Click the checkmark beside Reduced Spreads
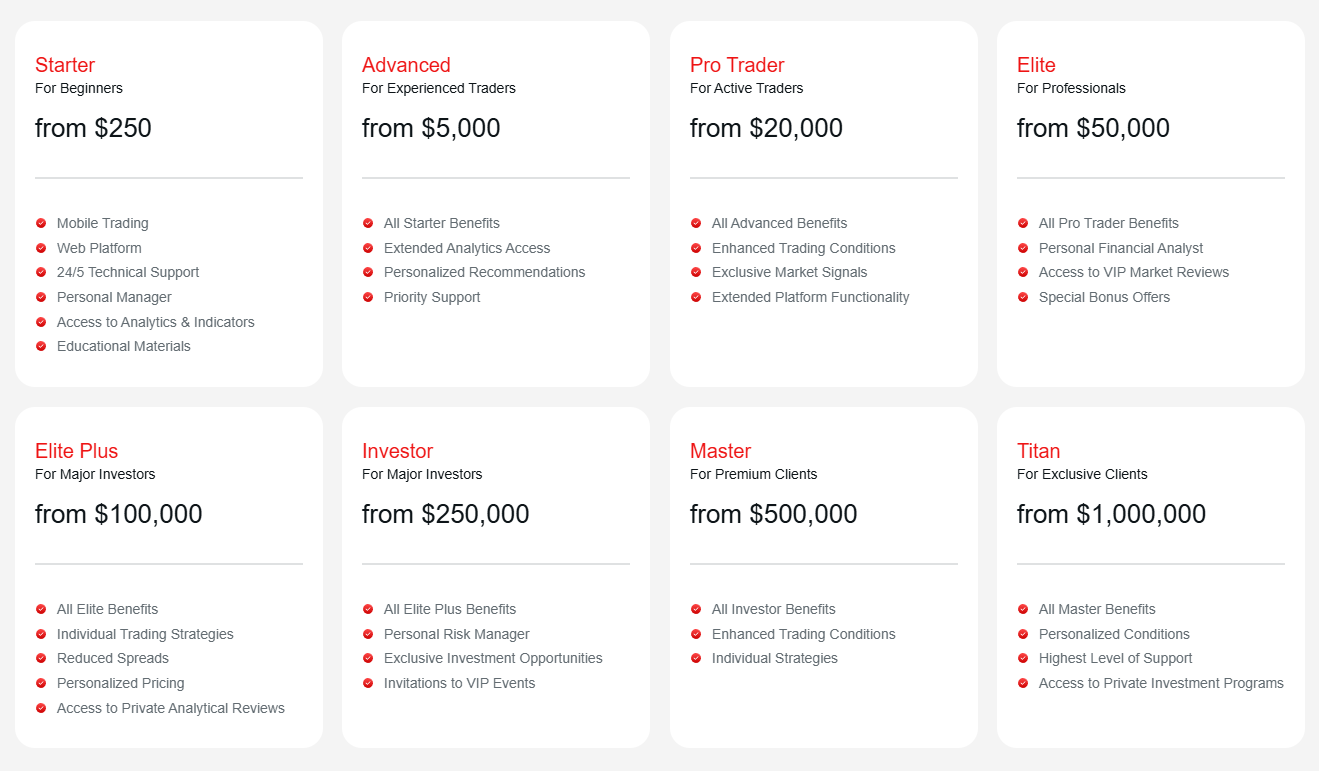 click(x=41, y=658)
